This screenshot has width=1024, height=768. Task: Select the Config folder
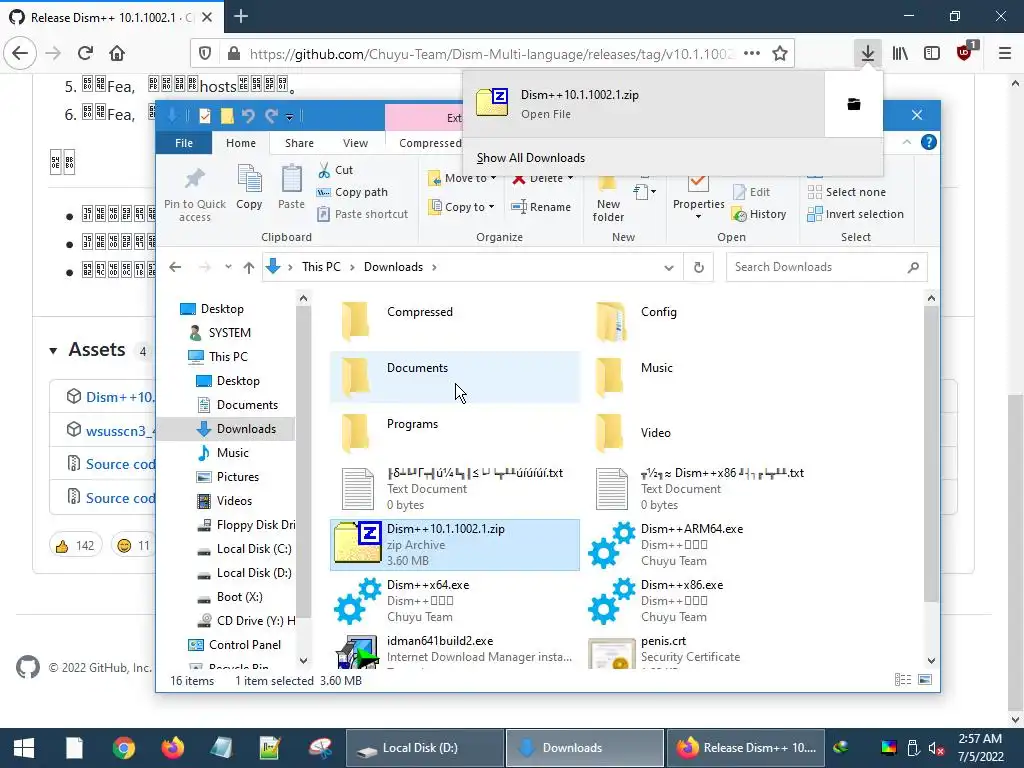coord(709,321)
